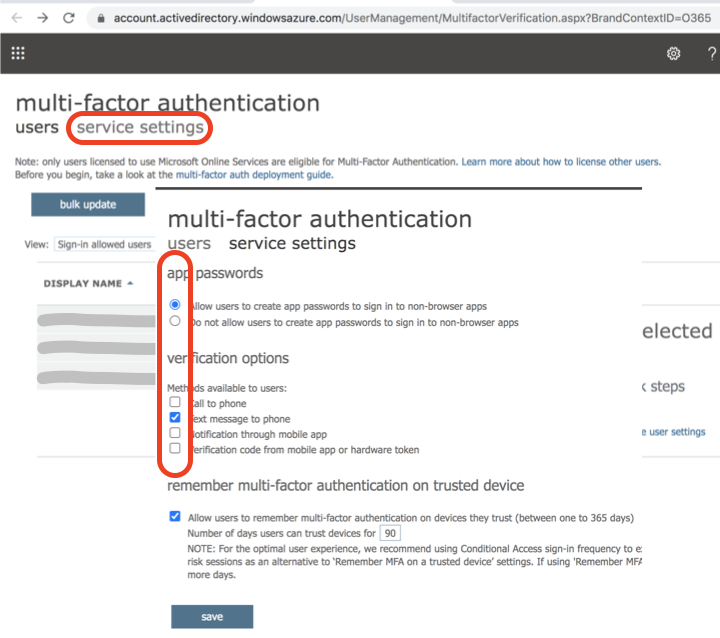Switch to users tab in lower panel
720x638 pixels.
point(189,243)
